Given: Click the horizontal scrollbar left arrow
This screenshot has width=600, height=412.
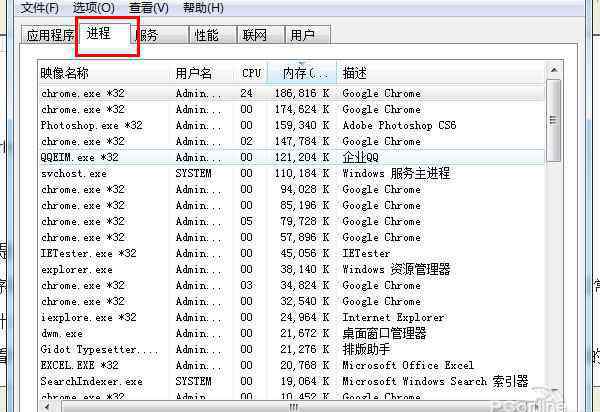Looking at the screenshot, I should tap(47, 407).
